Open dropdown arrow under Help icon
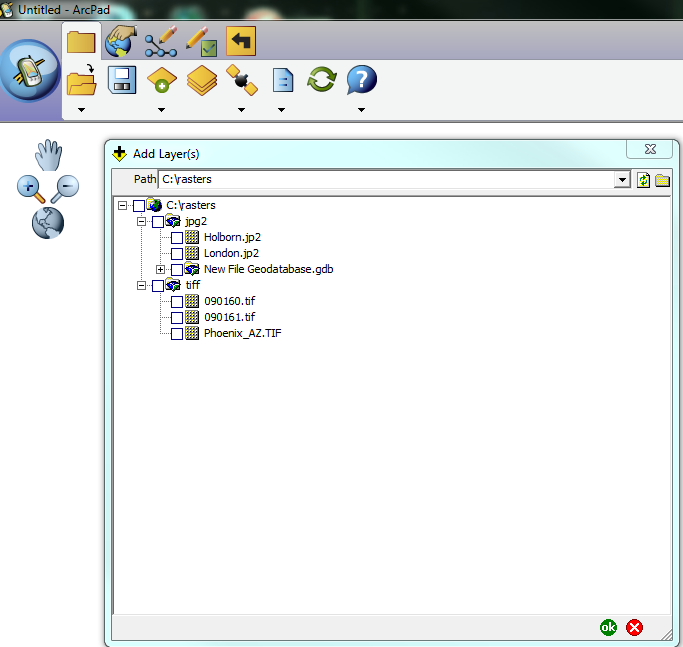683x647 pixels. tap(361, 110)
